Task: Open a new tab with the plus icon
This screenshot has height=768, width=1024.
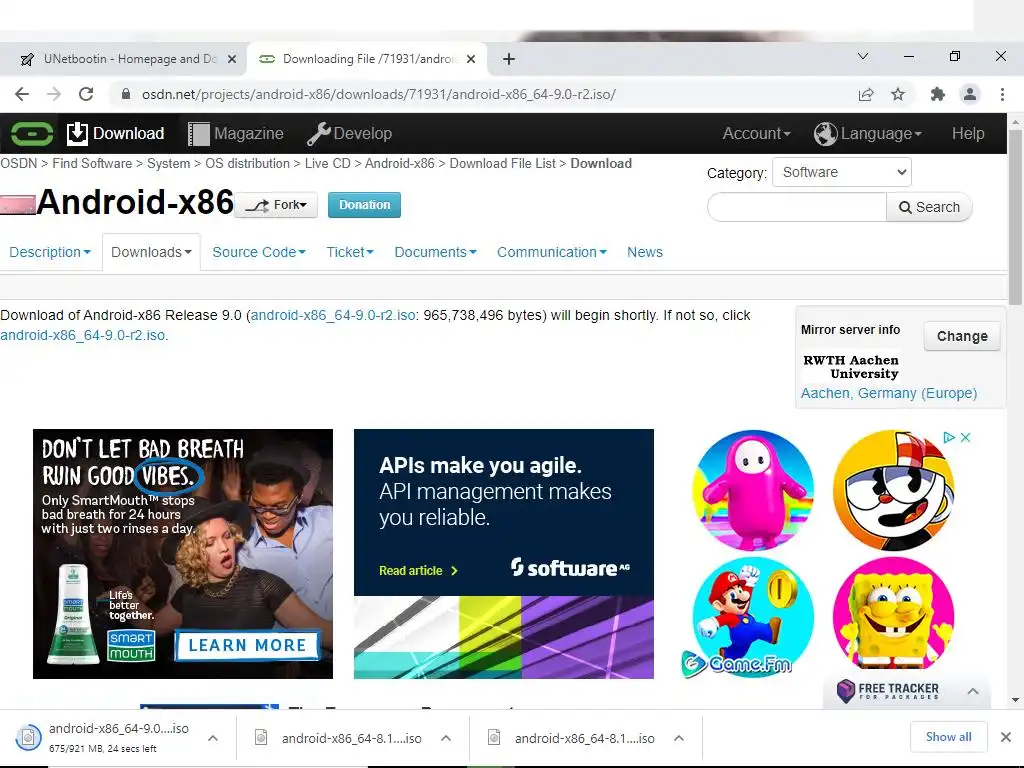Action: (509, 59)
